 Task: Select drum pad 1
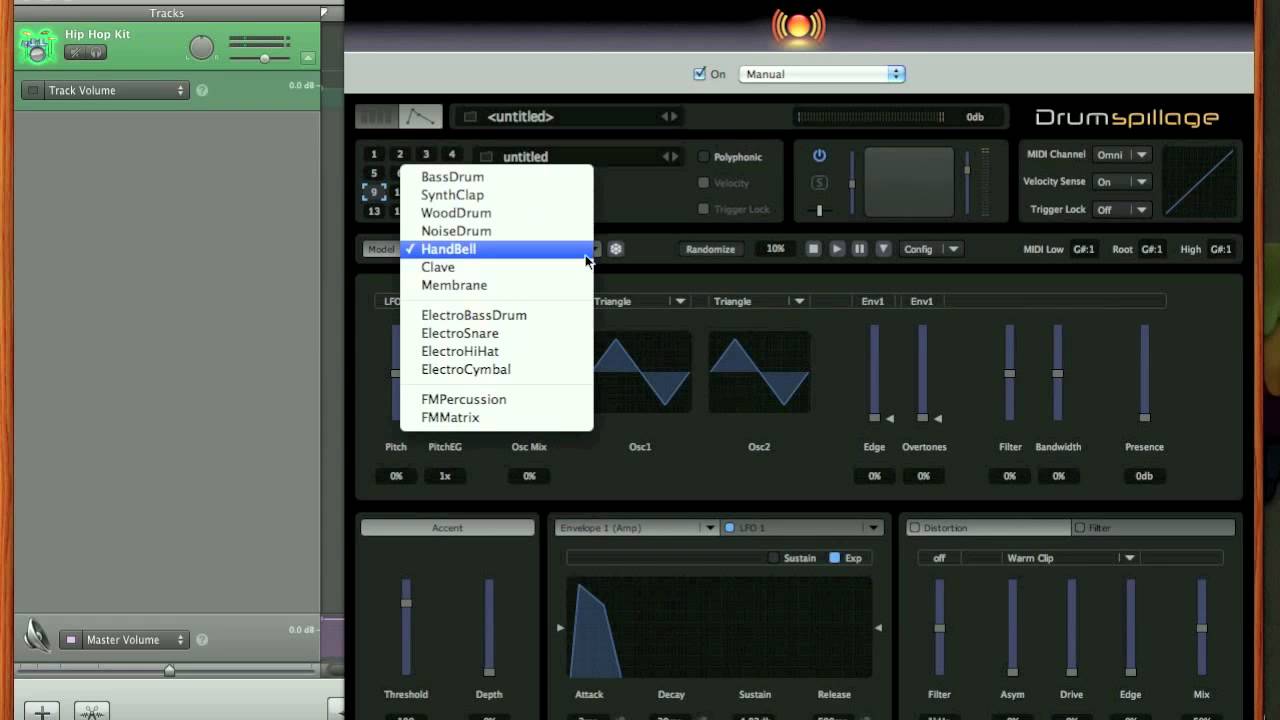click(374, 155)
